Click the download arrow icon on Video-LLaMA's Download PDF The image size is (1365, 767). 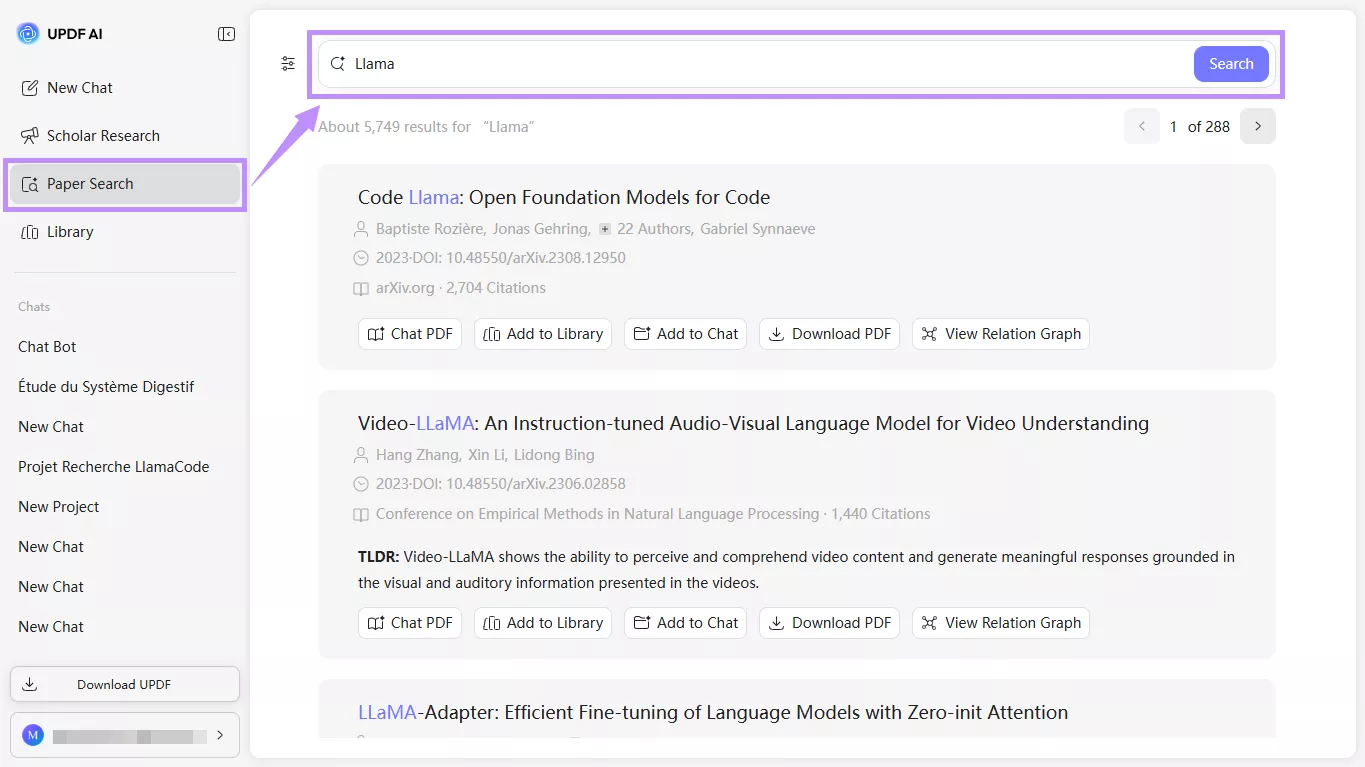[777, 623]
